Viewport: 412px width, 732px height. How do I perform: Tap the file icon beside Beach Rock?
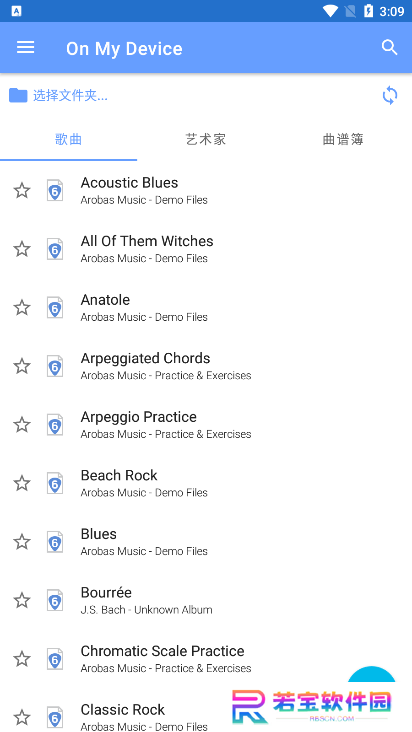[55, 483]
